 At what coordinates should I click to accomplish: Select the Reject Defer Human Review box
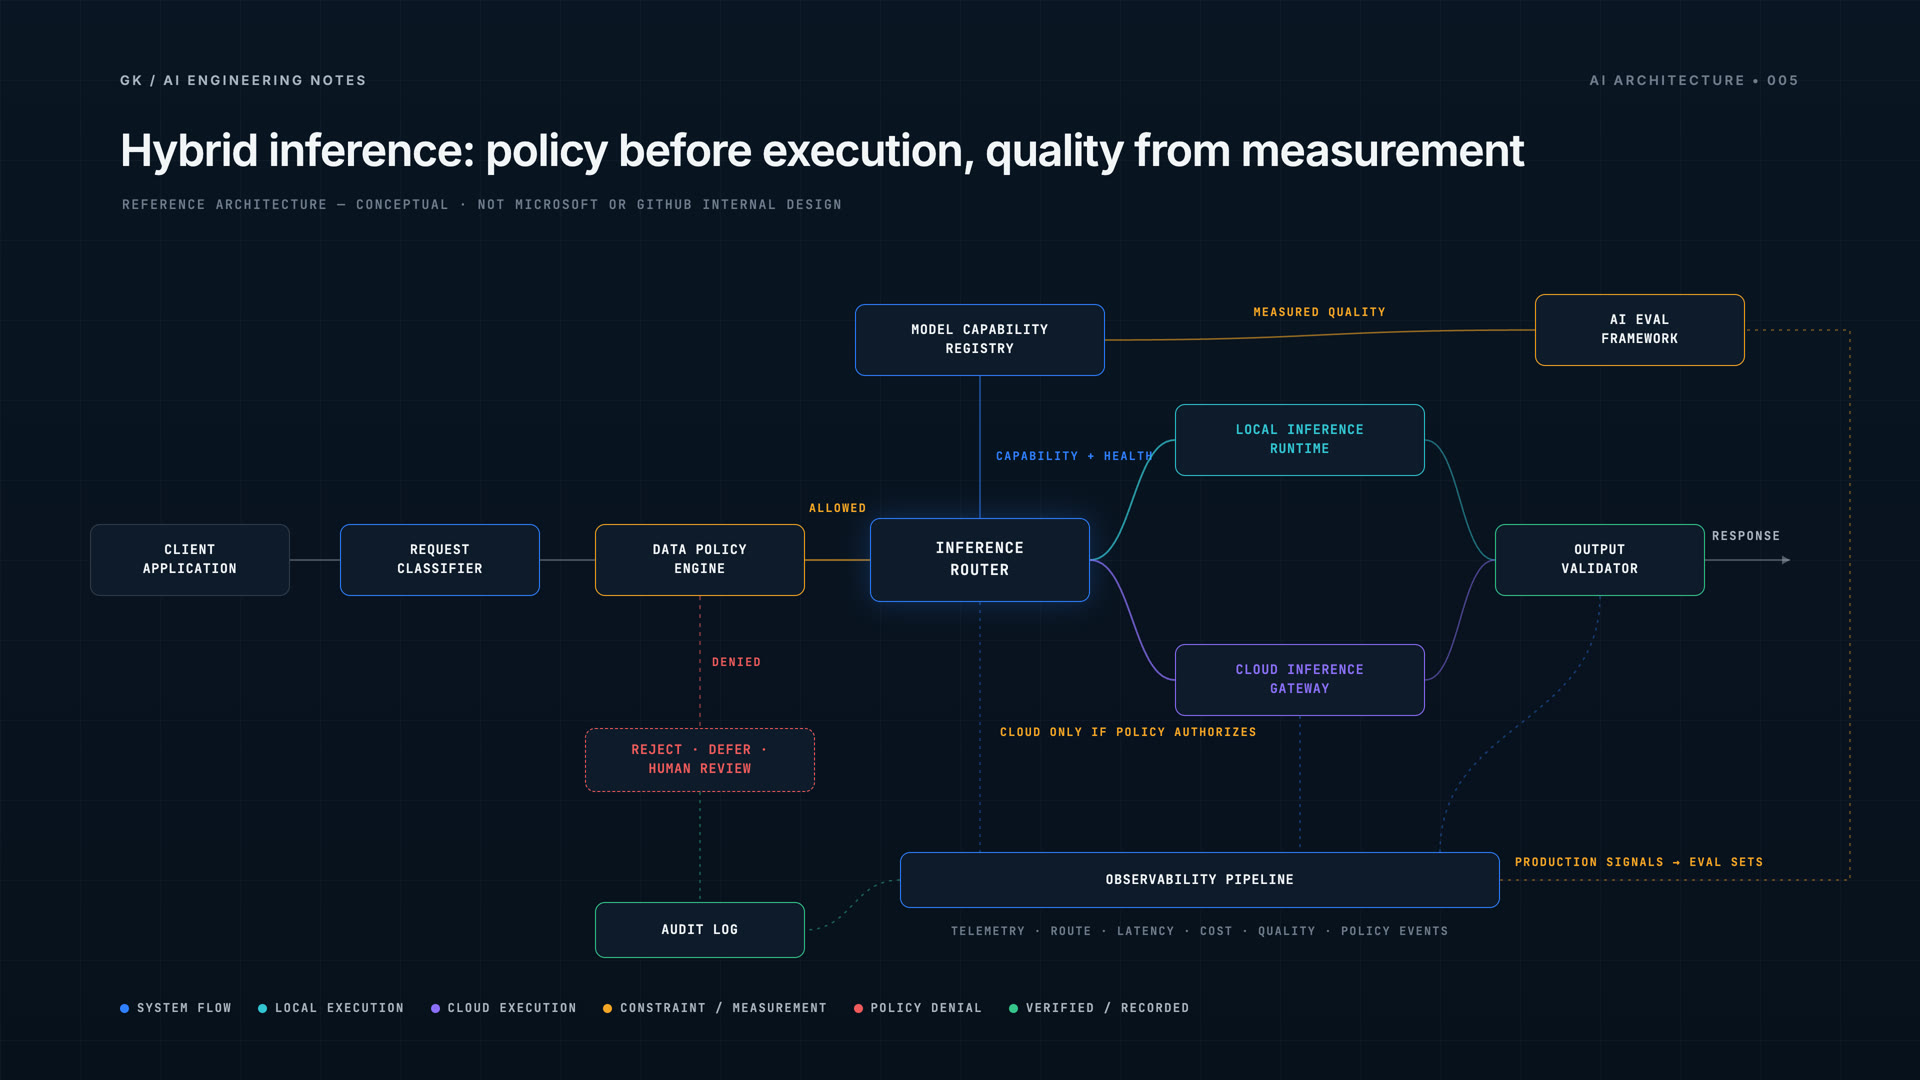pos(700,760)
